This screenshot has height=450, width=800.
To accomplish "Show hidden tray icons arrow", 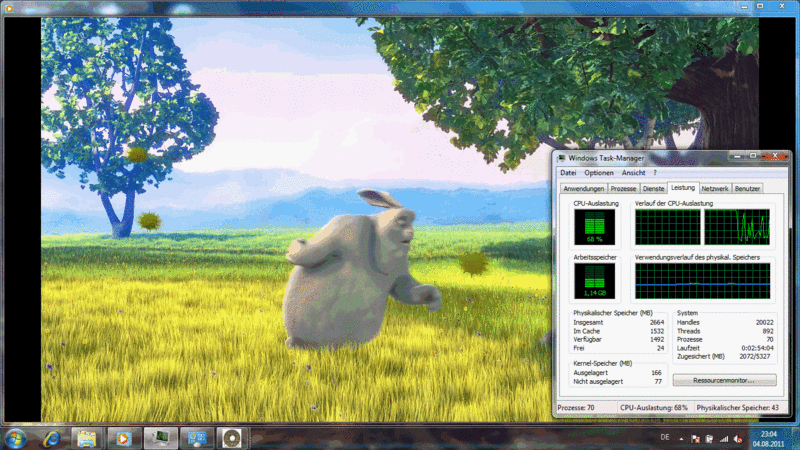I will (x=681, y=439).
